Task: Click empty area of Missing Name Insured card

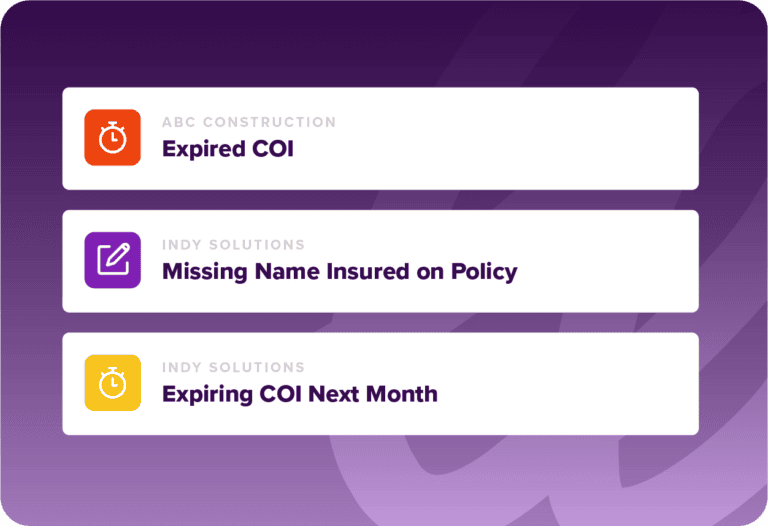Action: click(610, 260)
